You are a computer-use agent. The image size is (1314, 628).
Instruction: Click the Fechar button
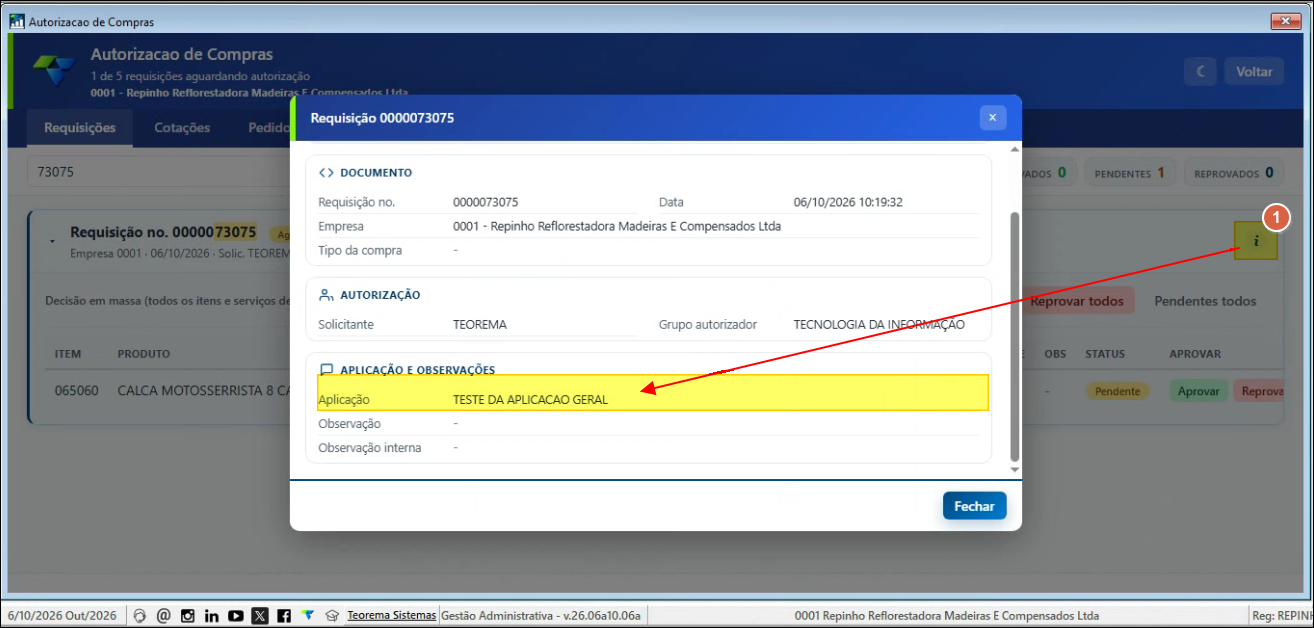(x=974, y=506)
